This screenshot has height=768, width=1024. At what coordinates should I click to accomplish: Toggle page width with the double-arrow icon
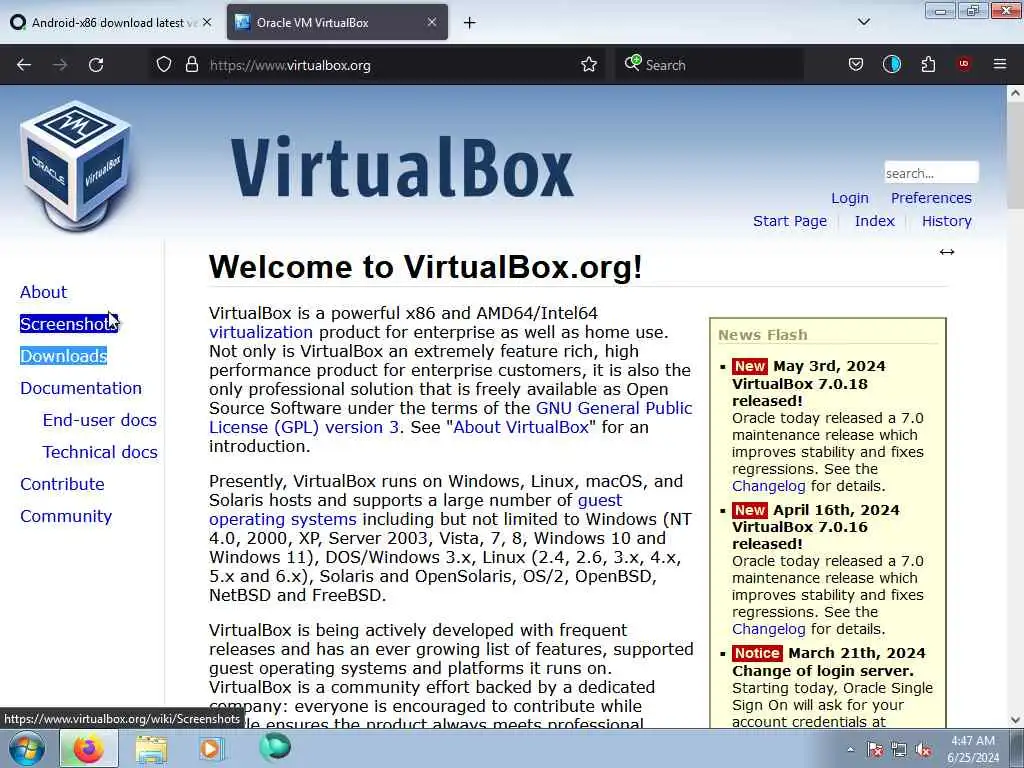[947, 252]
